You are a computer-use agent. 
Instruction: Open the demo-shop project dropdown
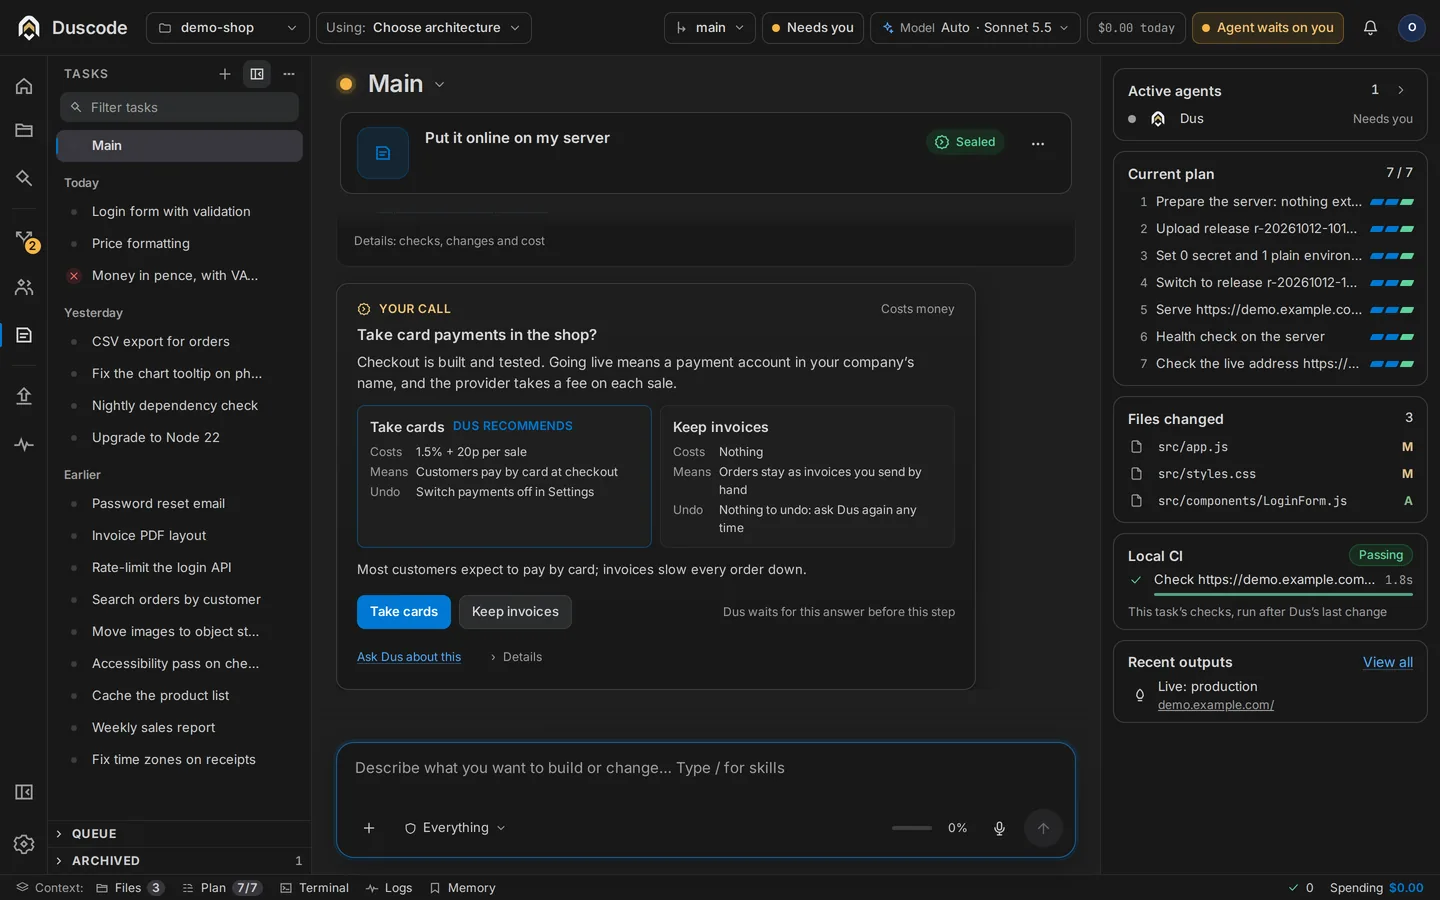227,28
